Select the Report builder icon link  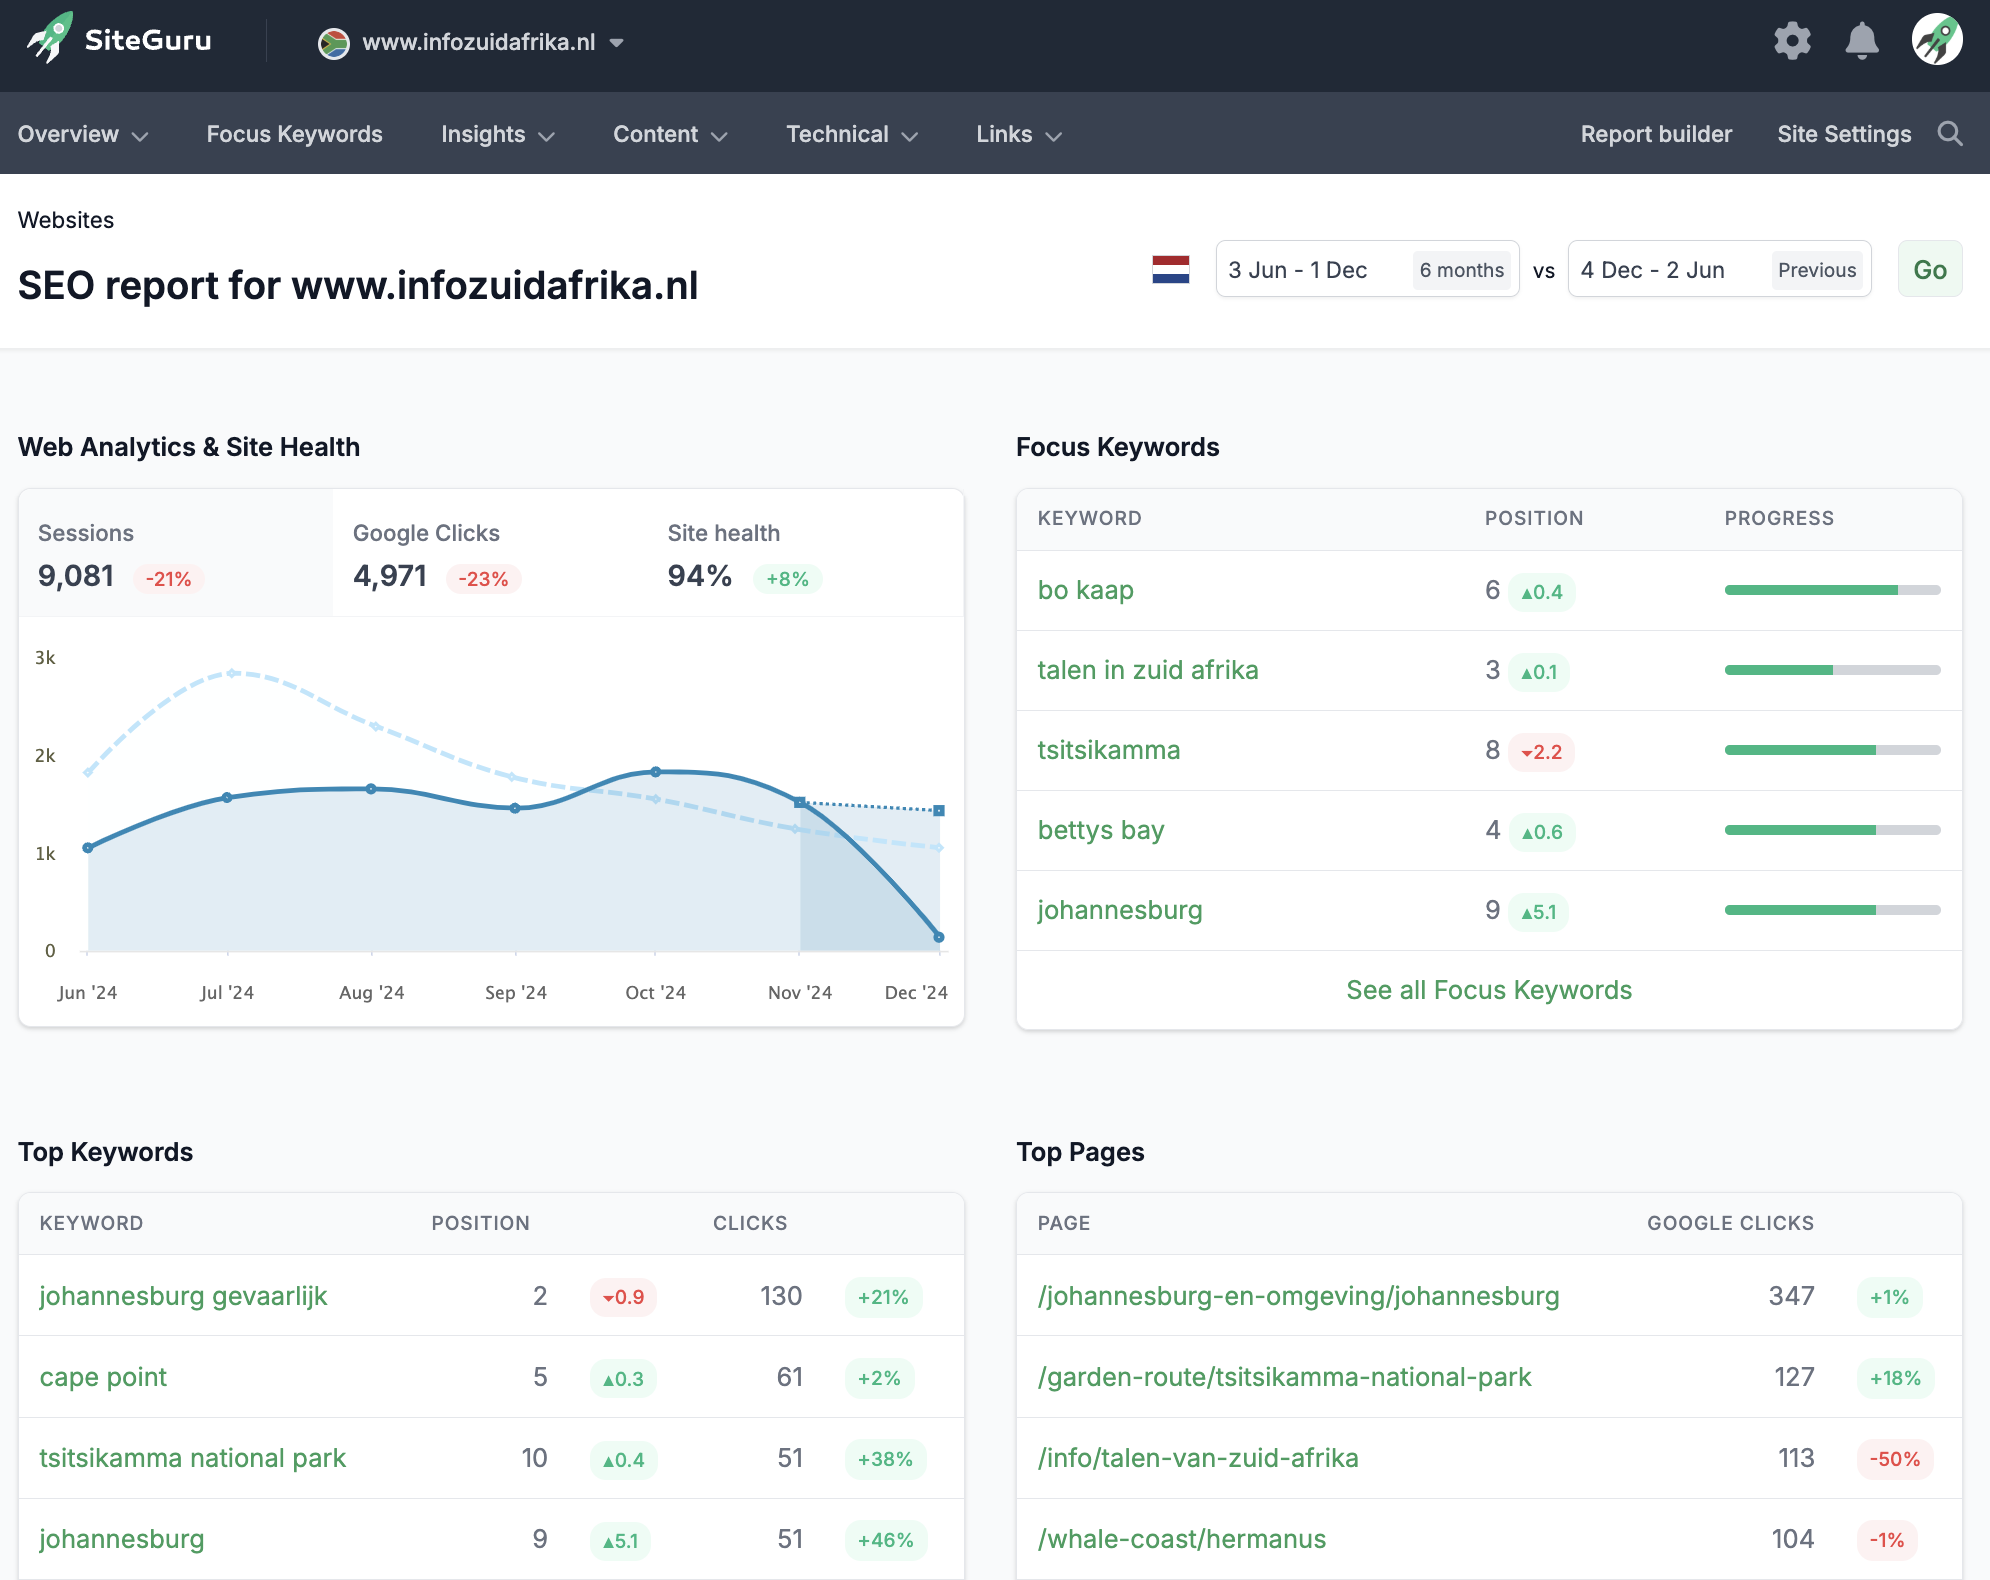[x=1656, y=133]
